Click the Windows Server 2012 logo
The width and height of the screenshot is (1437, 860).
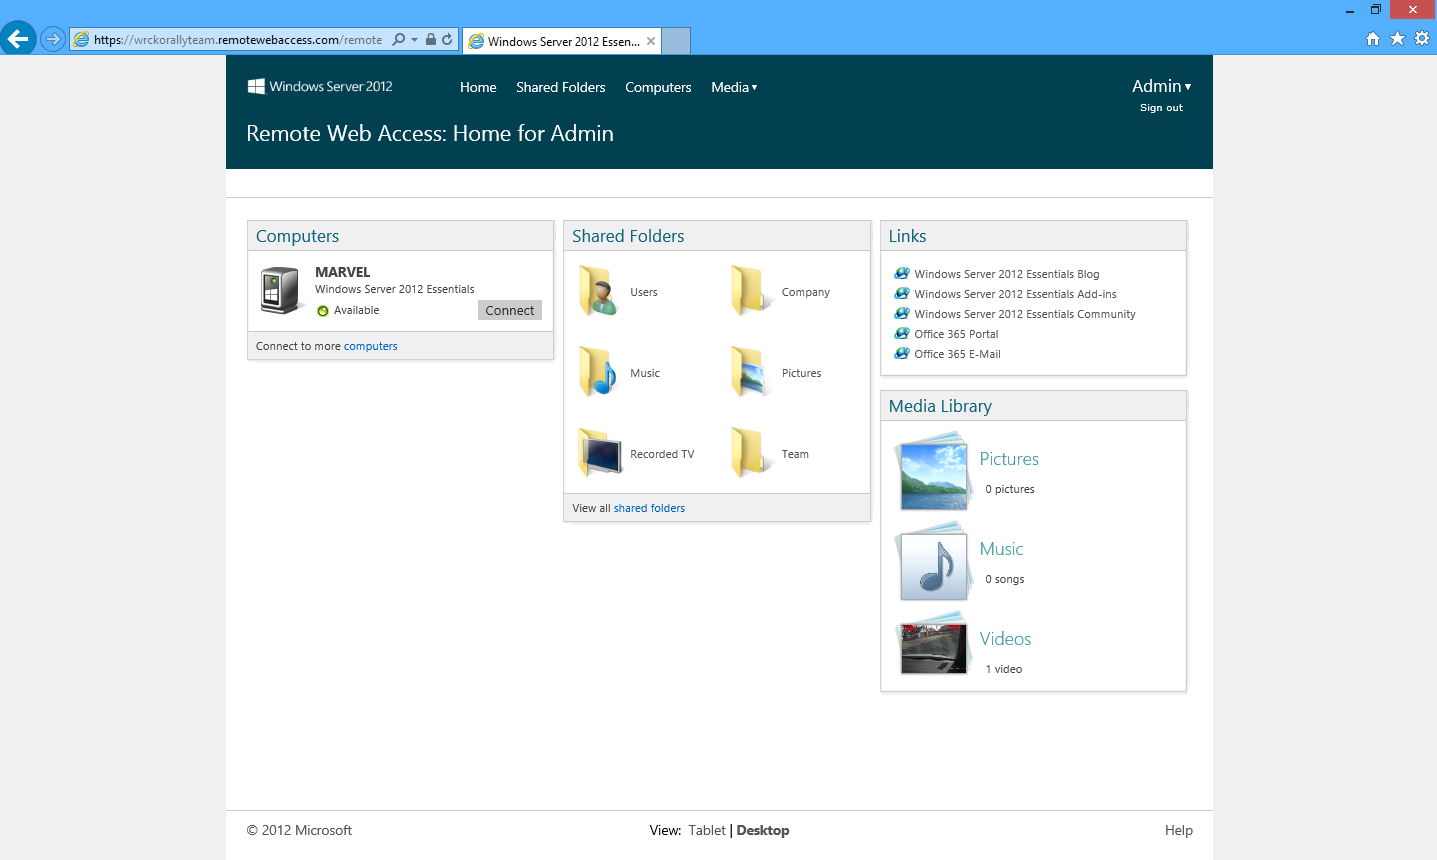pos(320,86)
